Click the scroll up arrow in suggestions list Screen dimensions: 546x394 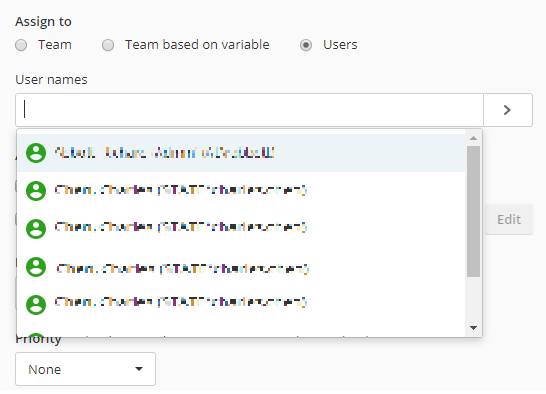tap(473, 138)
